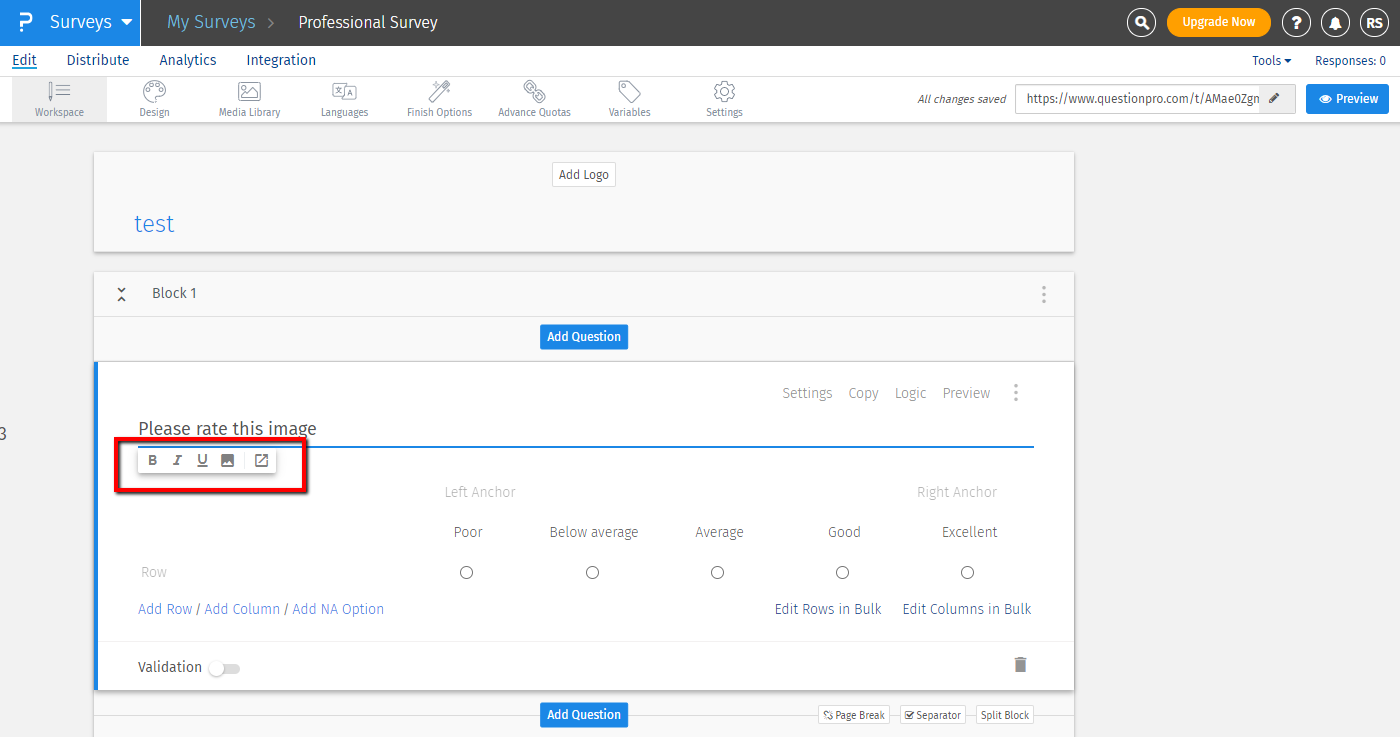Click the Bold formatting icon
The height and width of the screenshot is (738, 1400).
tap(153, 461)
